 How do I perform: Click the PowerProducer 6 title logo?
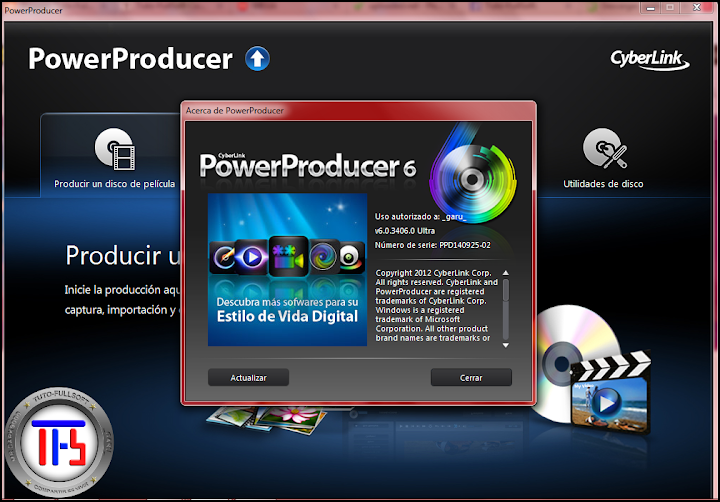308,165
